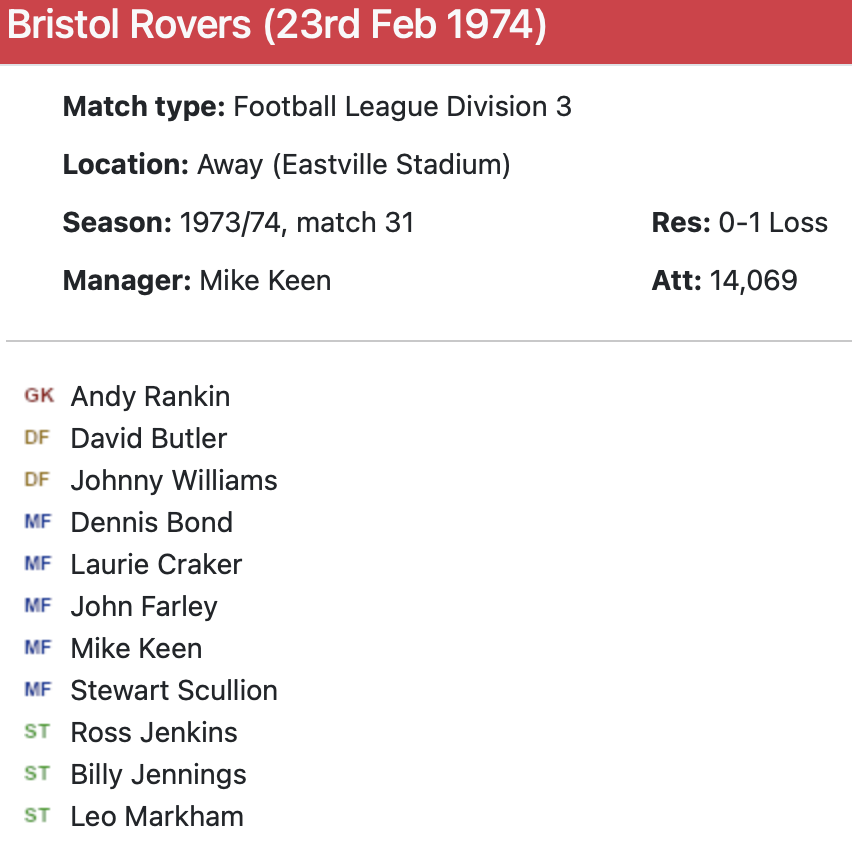Click the MF icon beside Laurie Craker
852x860 pixels.
pos(37,564)
